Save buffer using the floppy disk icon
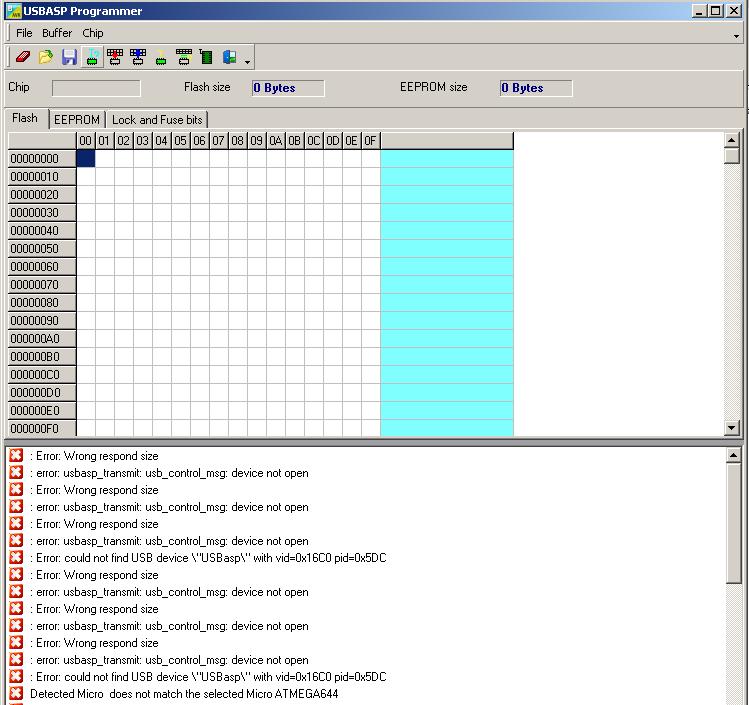 pos(69,57)
